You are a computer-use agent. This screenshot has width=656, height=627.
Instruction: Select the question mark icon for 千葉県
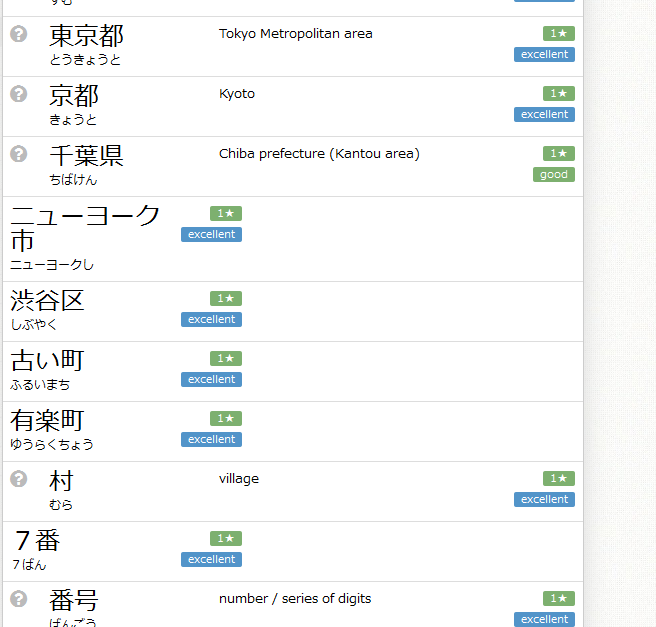(18, 154)
